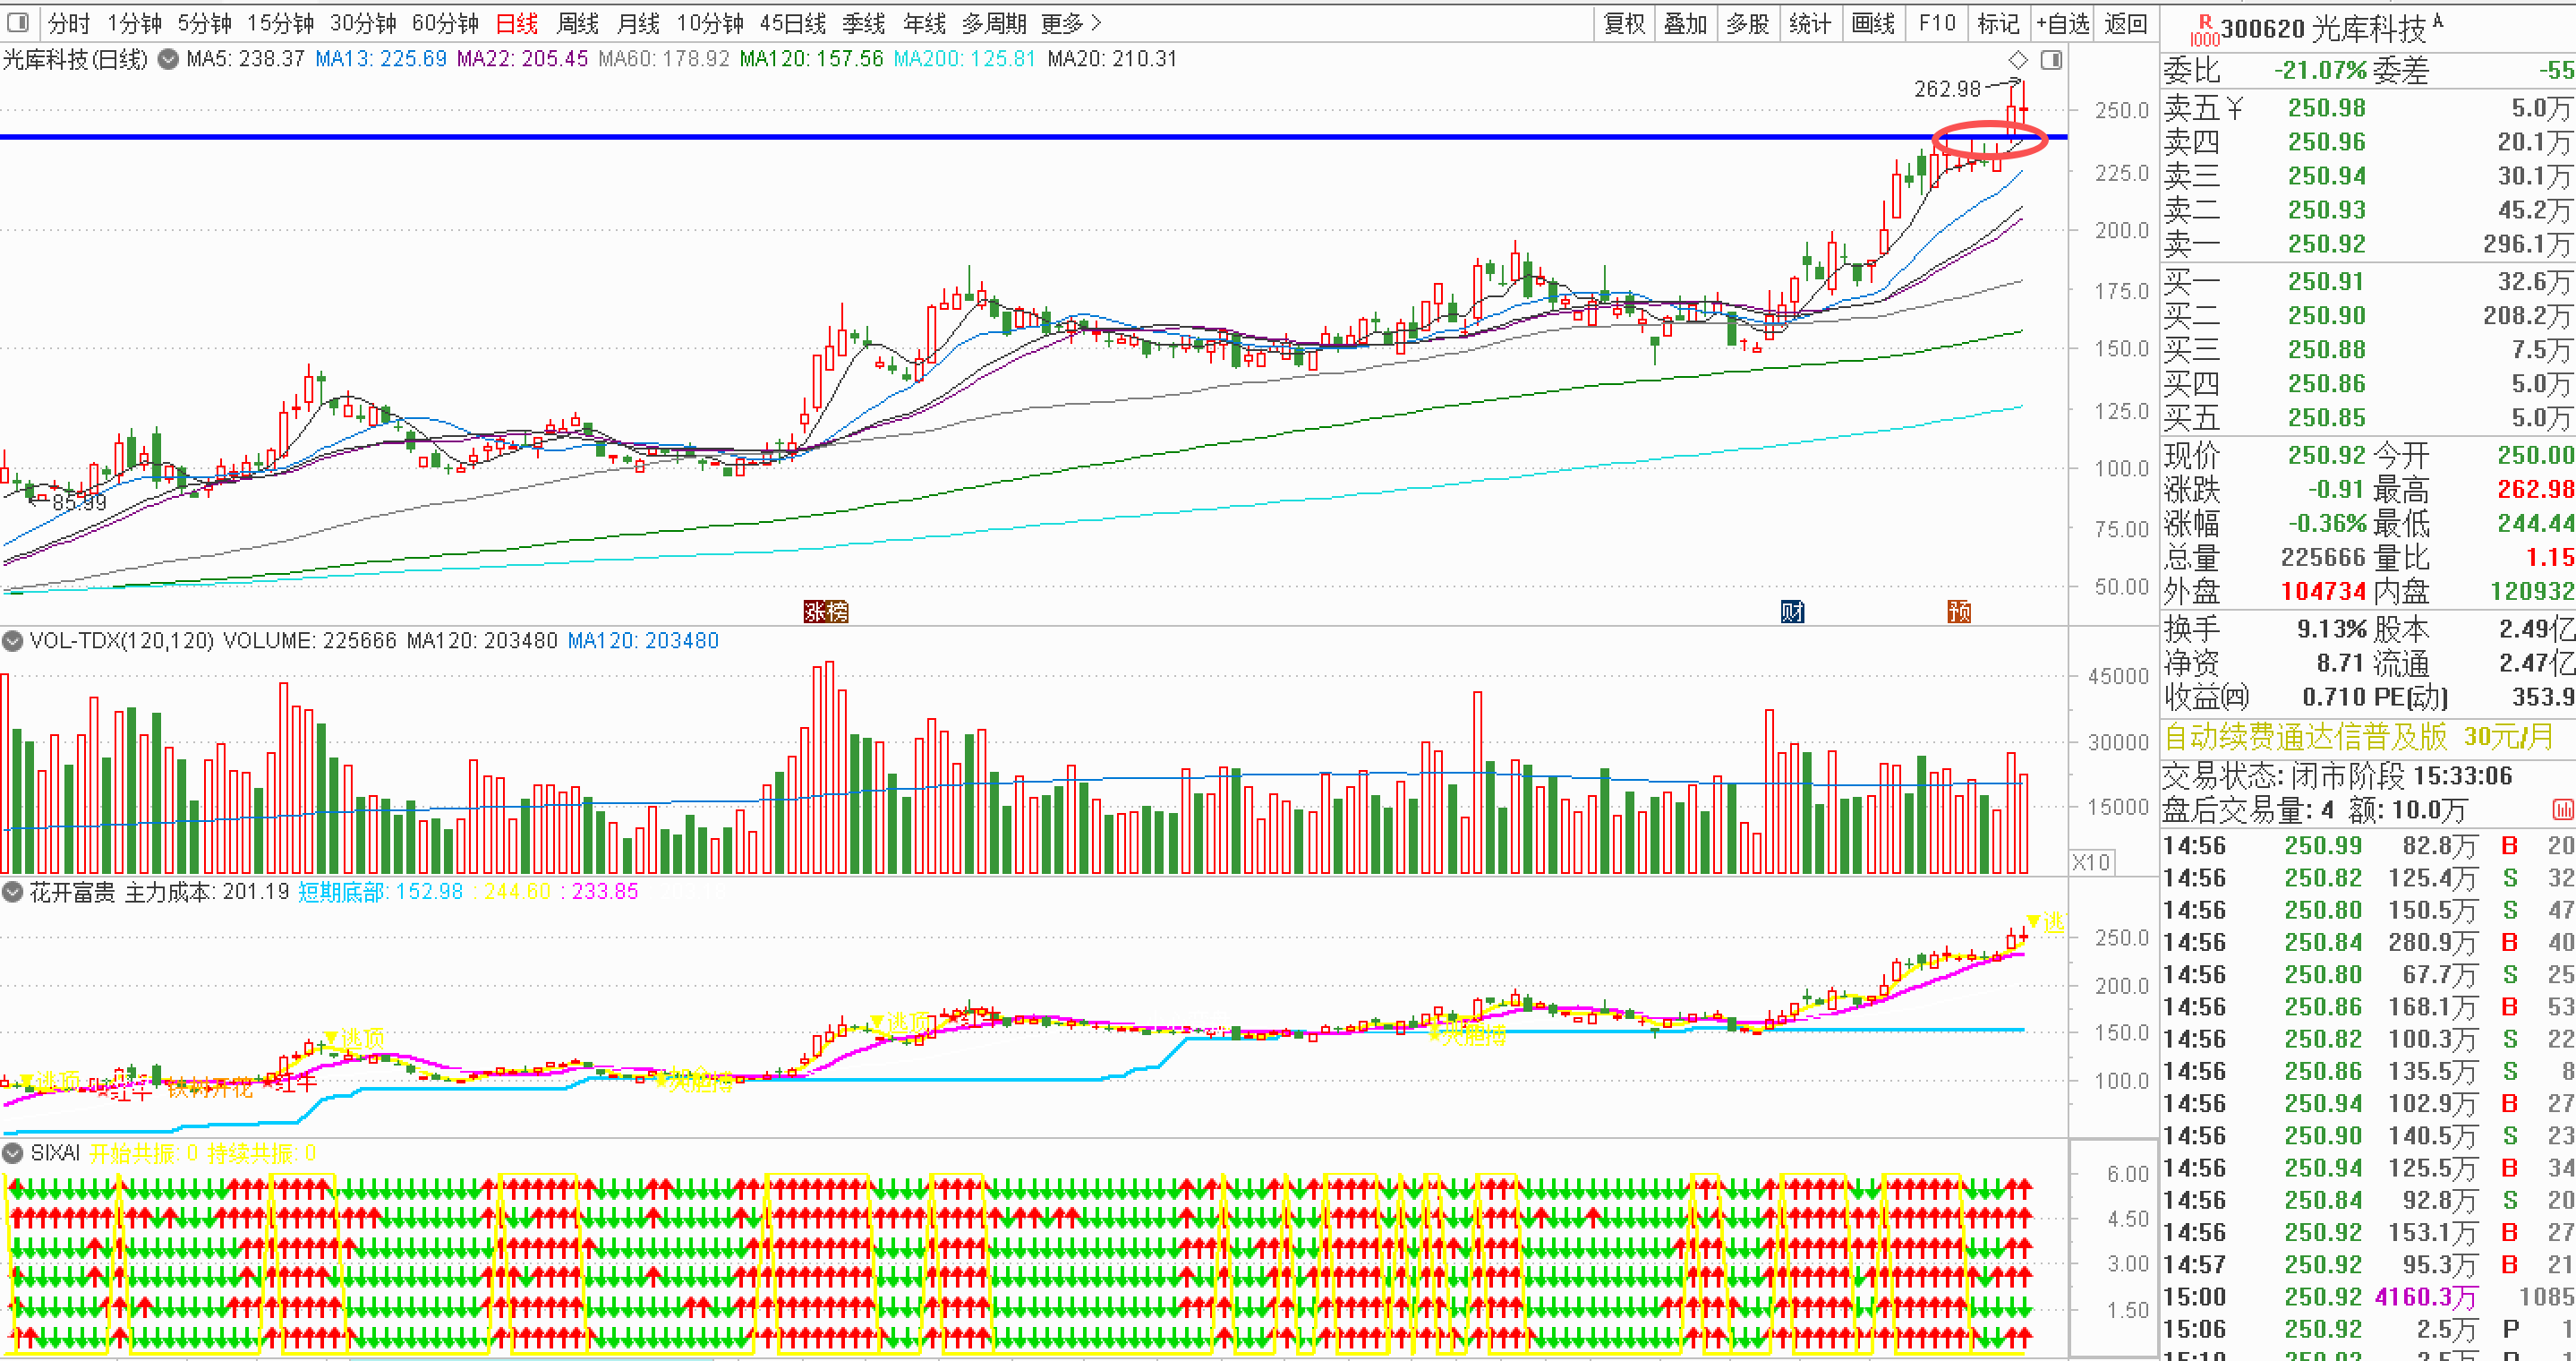Expand the 更多 periods menu
Image resolution: width=2576 pixels, height=1361 pixels.
click(1071, 22)
